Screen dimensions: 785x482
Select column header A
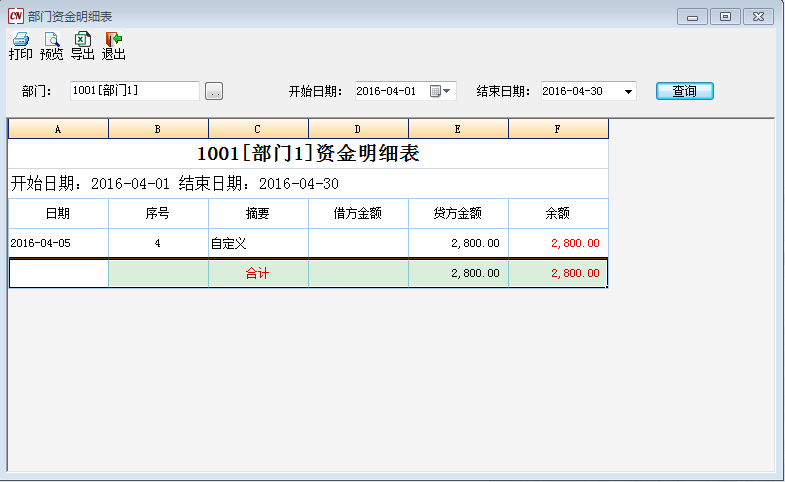coord(58,129)
